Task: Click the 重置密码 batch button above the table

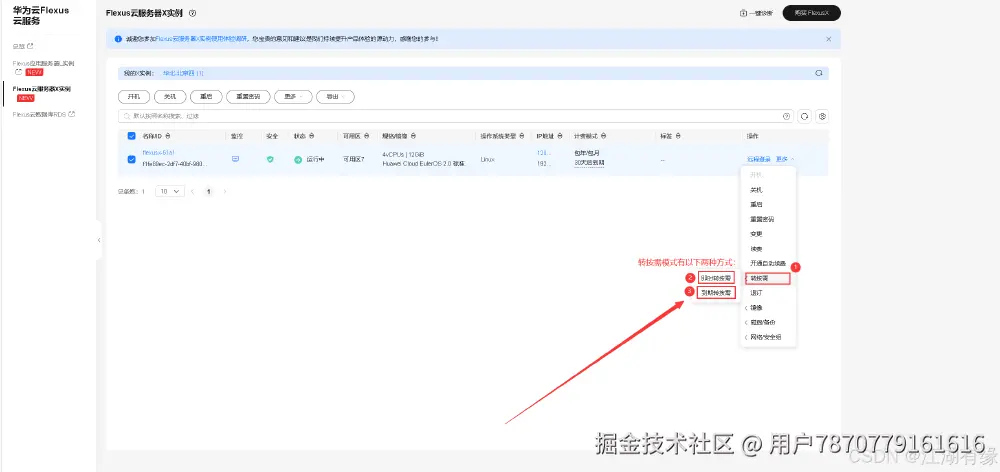Action: pyautogui.click(x=247, y=96)
